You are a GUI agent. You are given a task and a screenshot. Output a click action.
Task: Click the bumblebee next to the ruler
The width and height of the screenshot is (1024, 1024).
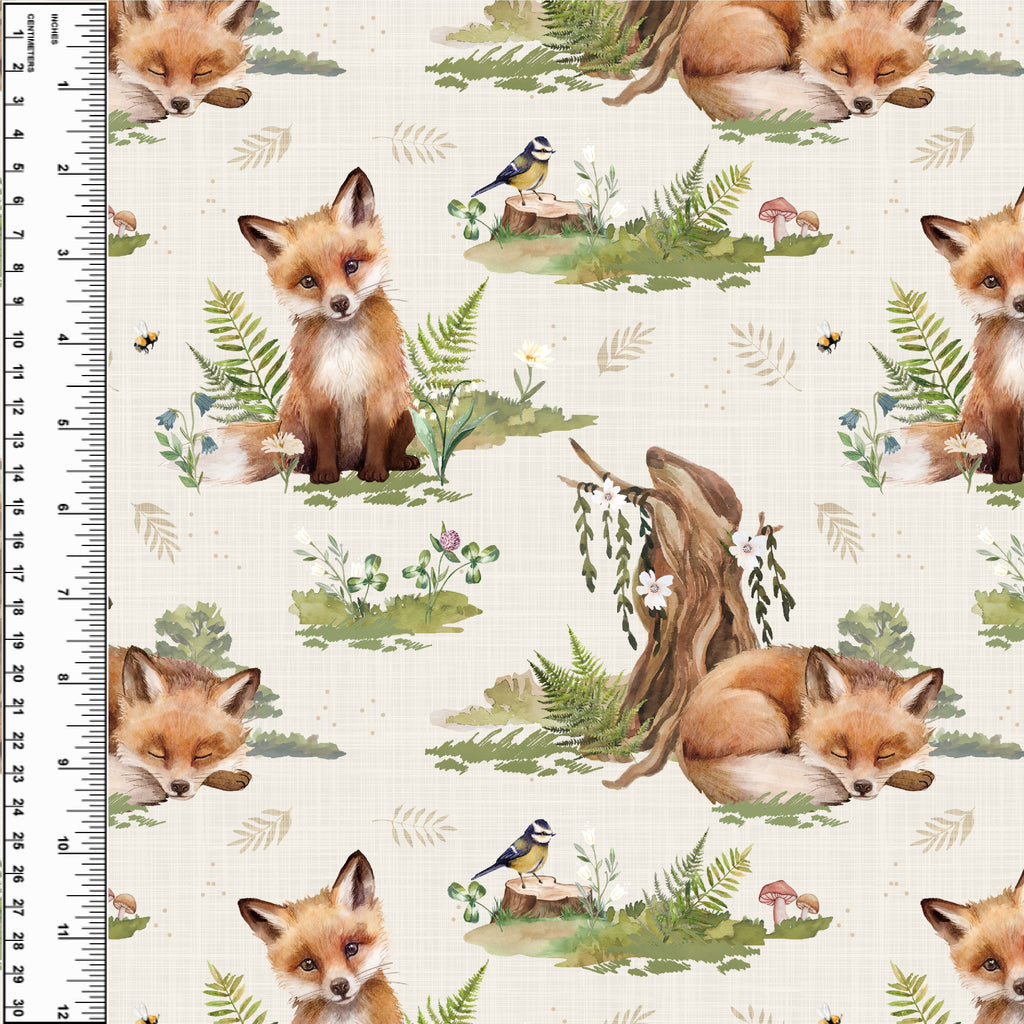coord(146,338)
